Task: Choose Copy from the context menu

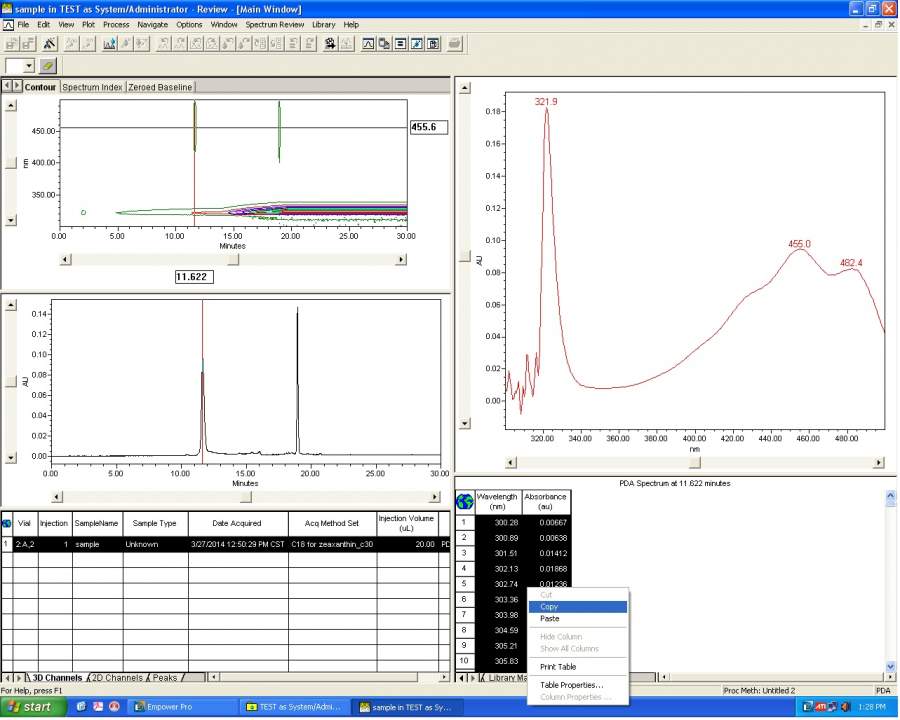Action: coord(549,607)
